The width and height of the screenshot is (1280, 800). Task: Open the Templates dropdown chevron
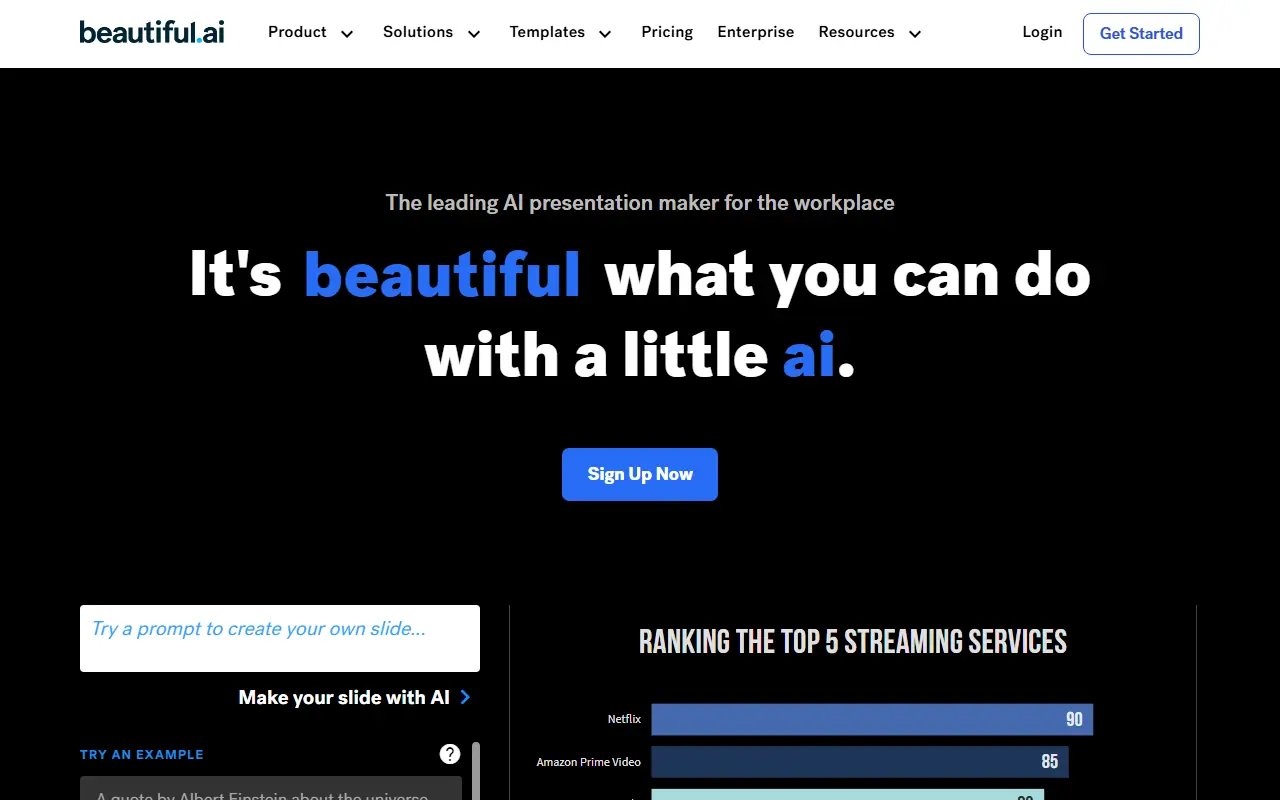coord(605,34)
